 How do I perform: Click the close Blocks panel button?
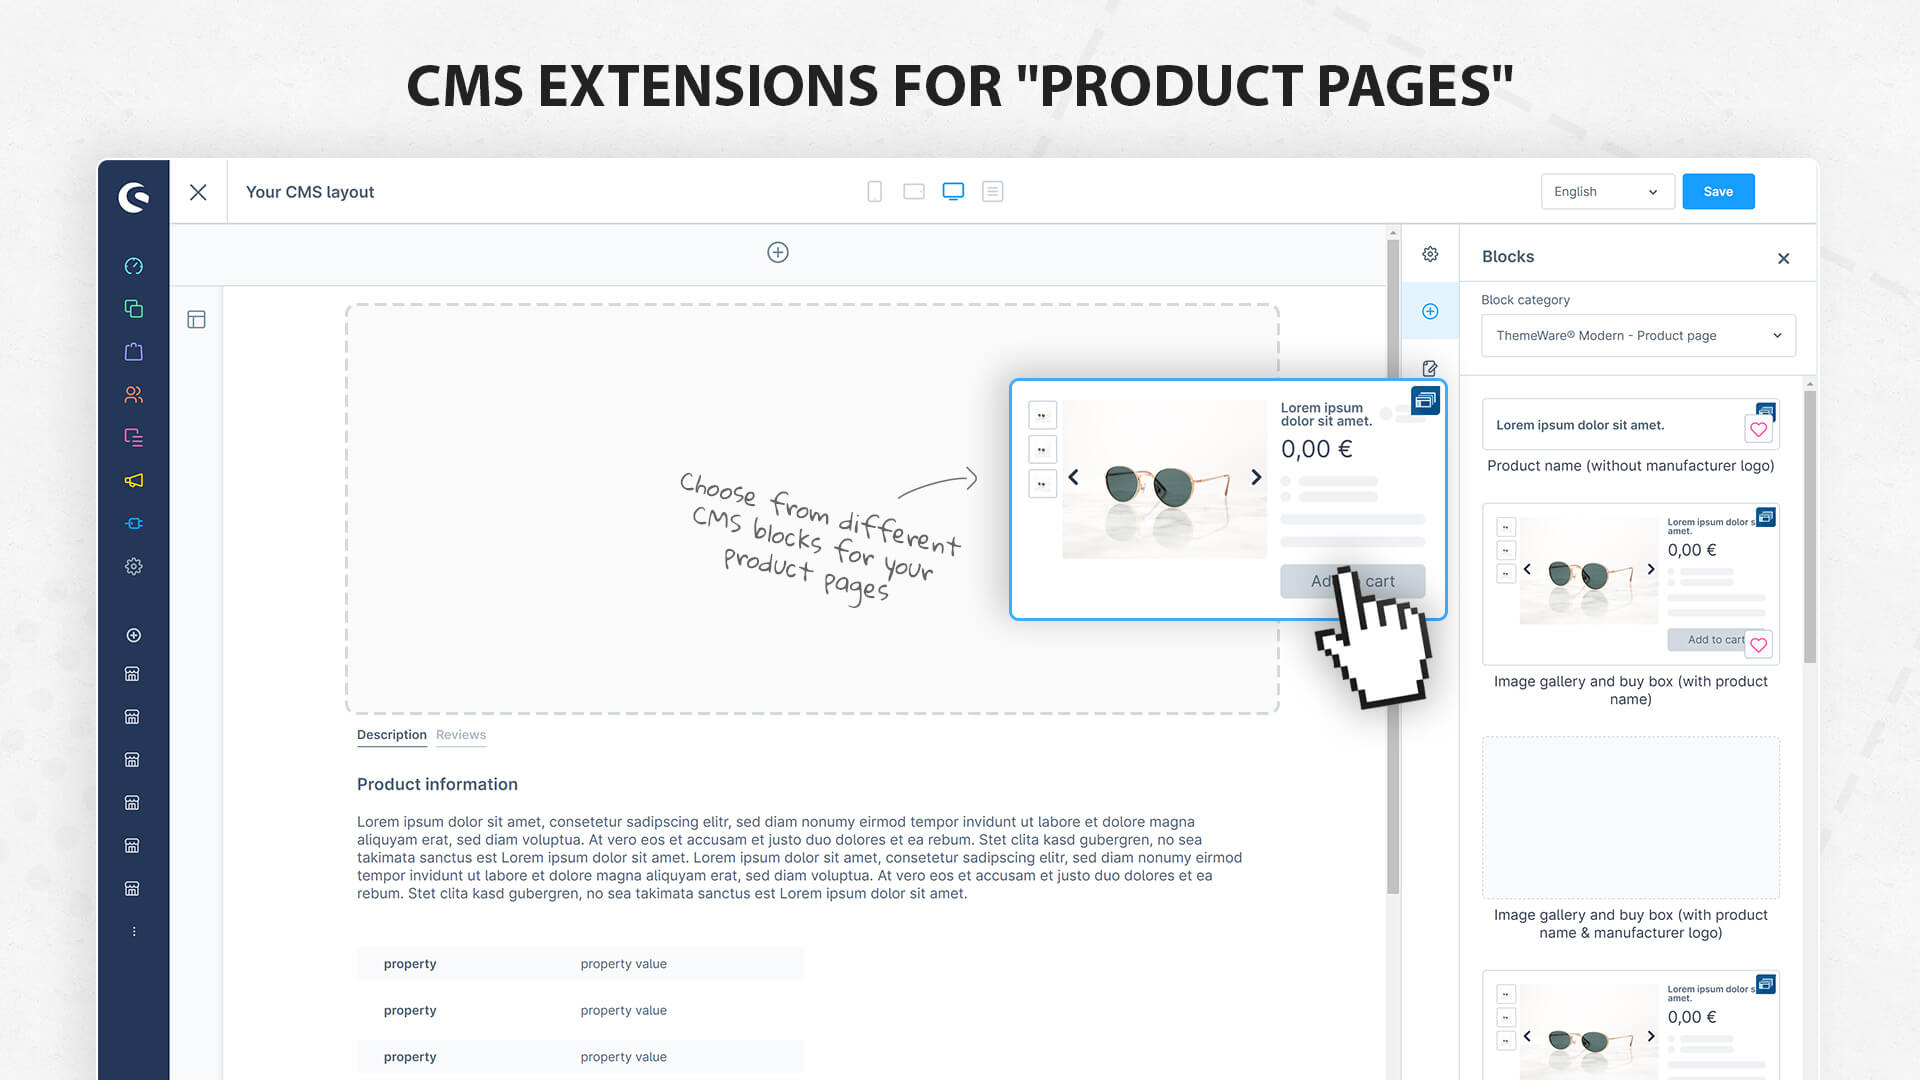click(x=1783, y=257)
